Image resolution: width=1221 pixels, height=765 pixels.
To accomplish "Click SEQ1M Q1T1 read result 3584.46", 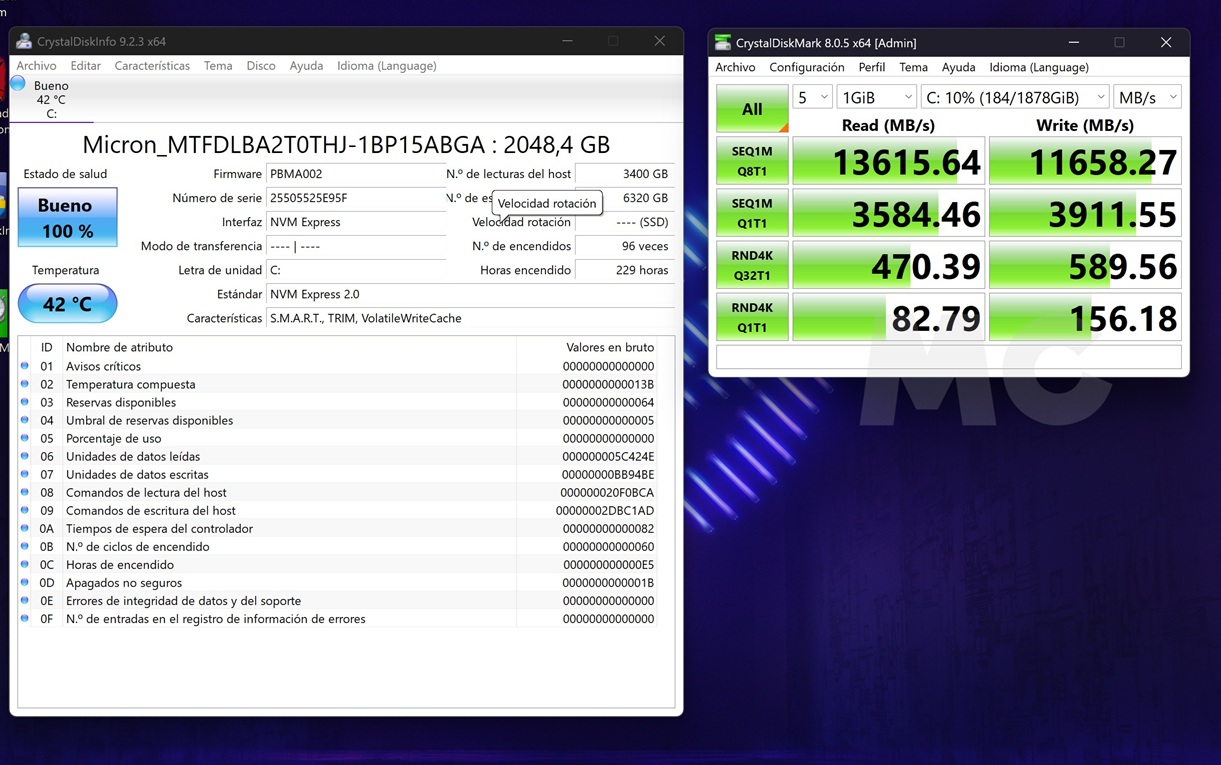I will [889, 213].
